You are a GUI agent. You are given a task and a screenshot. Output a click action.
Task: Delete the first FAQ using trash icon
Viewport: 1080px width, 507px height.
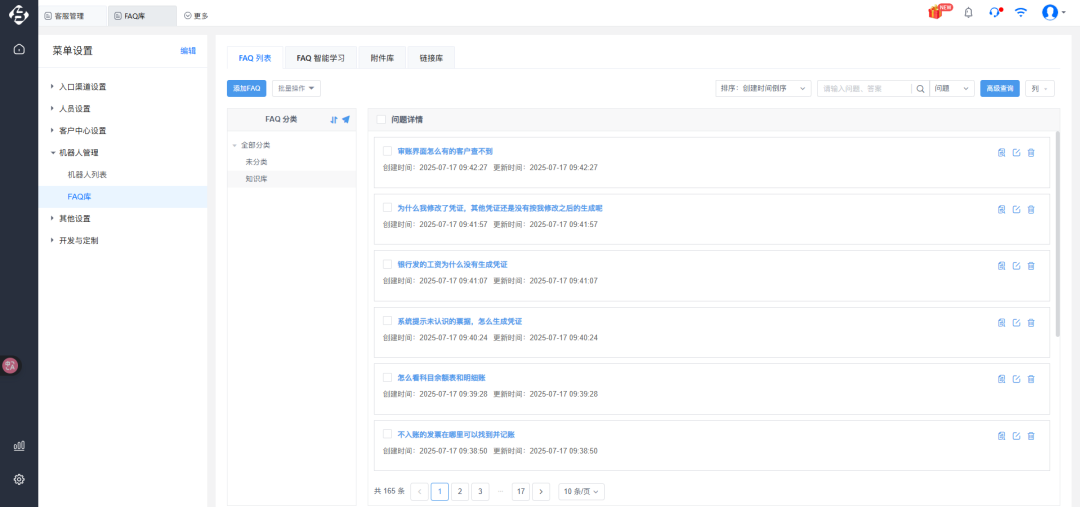click(x=1031, y=153)
